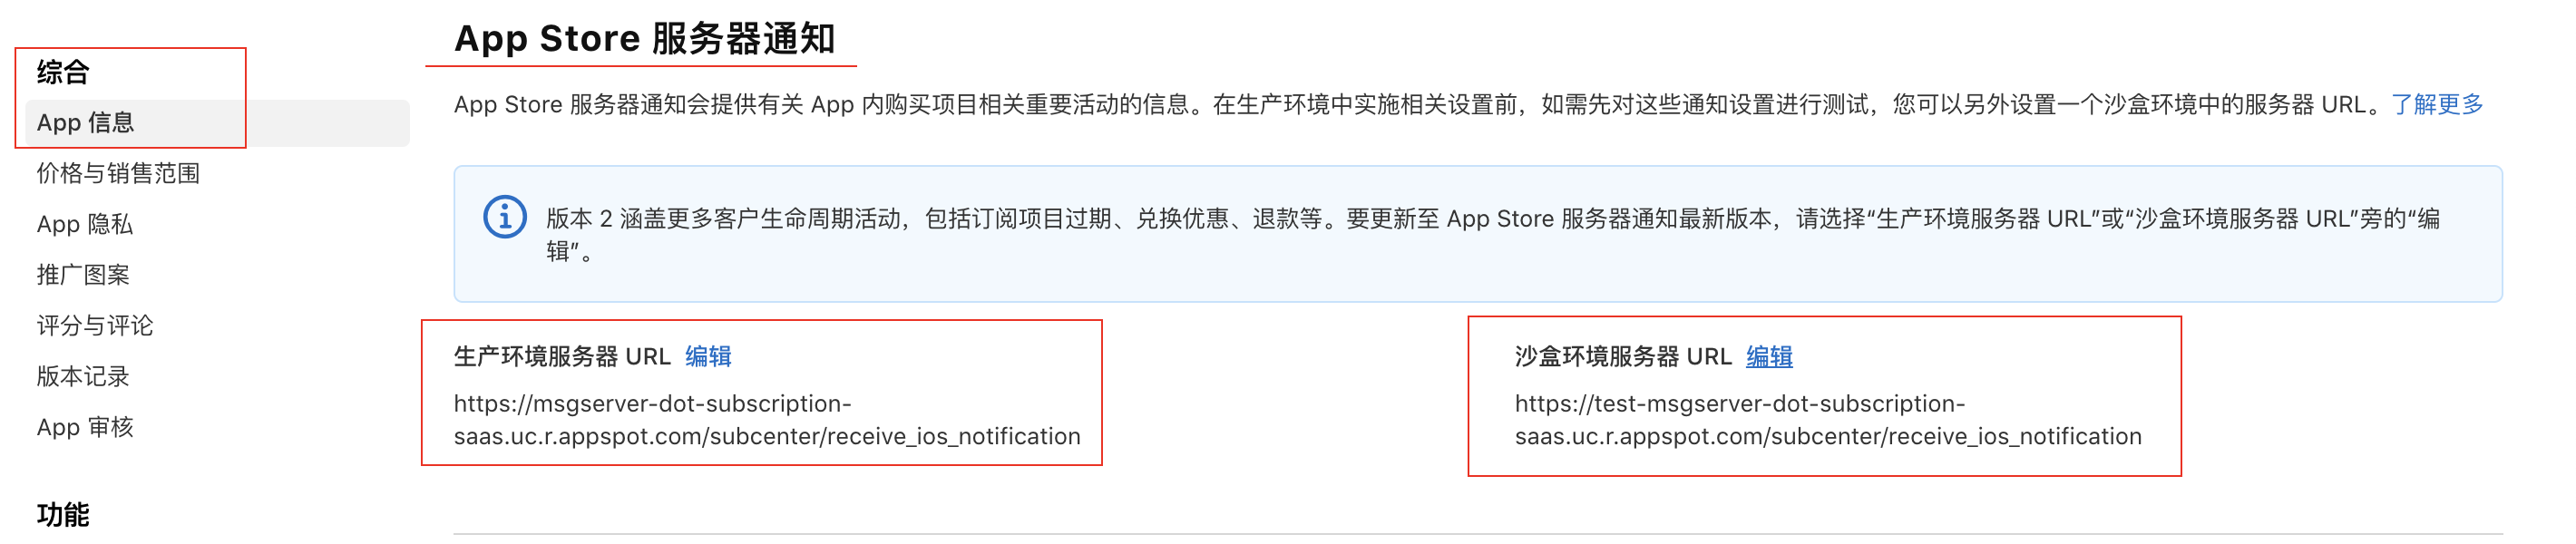Click the App Store 服务器通知 page title

coord(644,39)
